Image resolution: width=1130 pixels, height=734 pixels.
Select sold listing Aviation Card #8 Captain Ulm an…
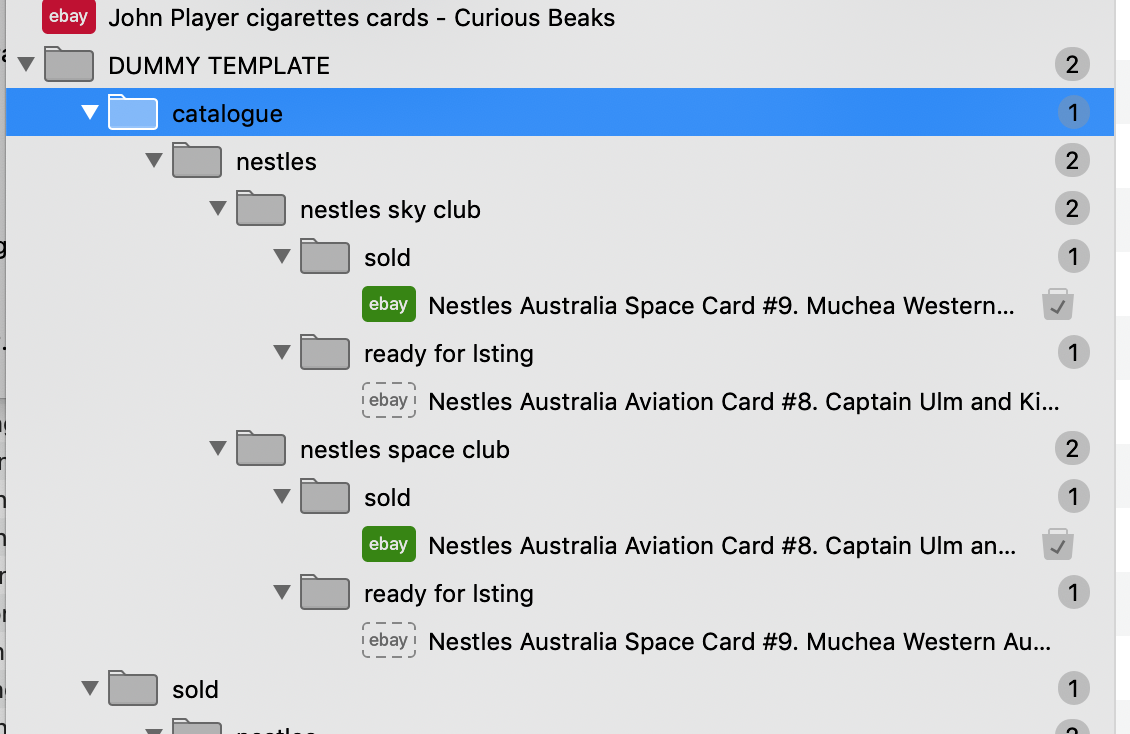pyautogui.click(x=723, y=545)
